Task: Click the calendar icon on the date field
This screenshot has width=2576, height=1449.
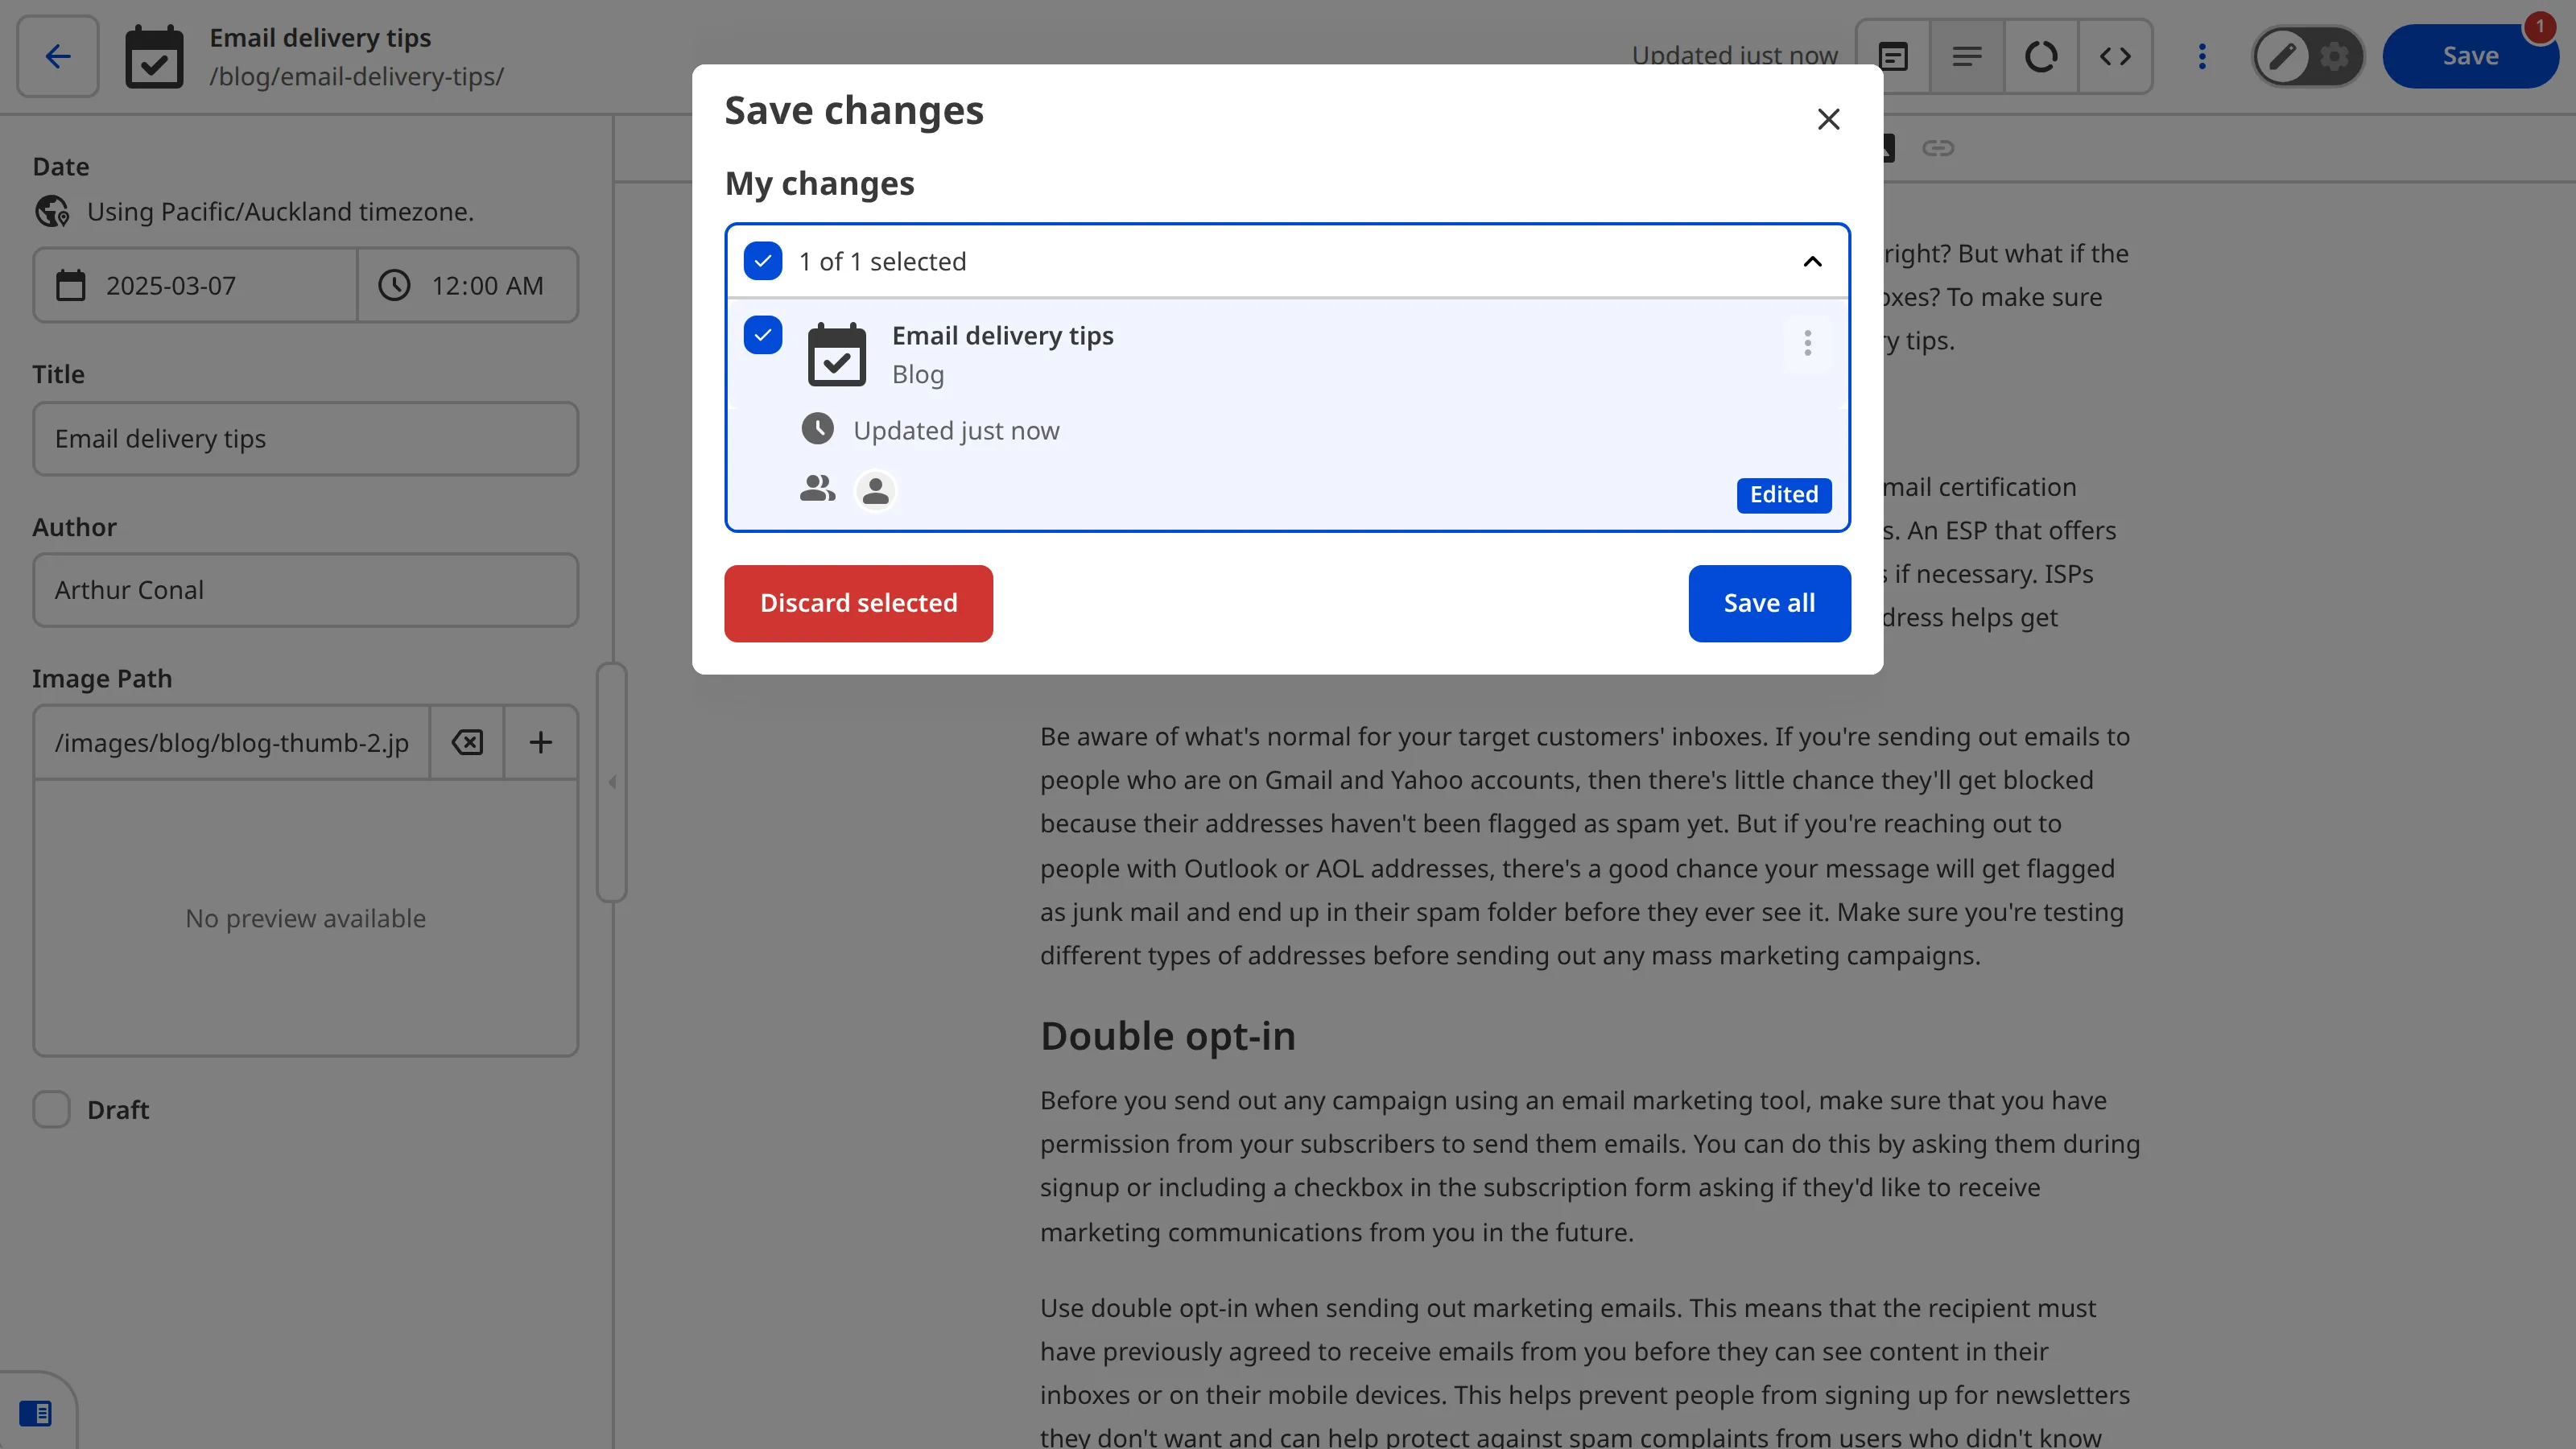Action: pyautogui.click(x=70, y=285)
